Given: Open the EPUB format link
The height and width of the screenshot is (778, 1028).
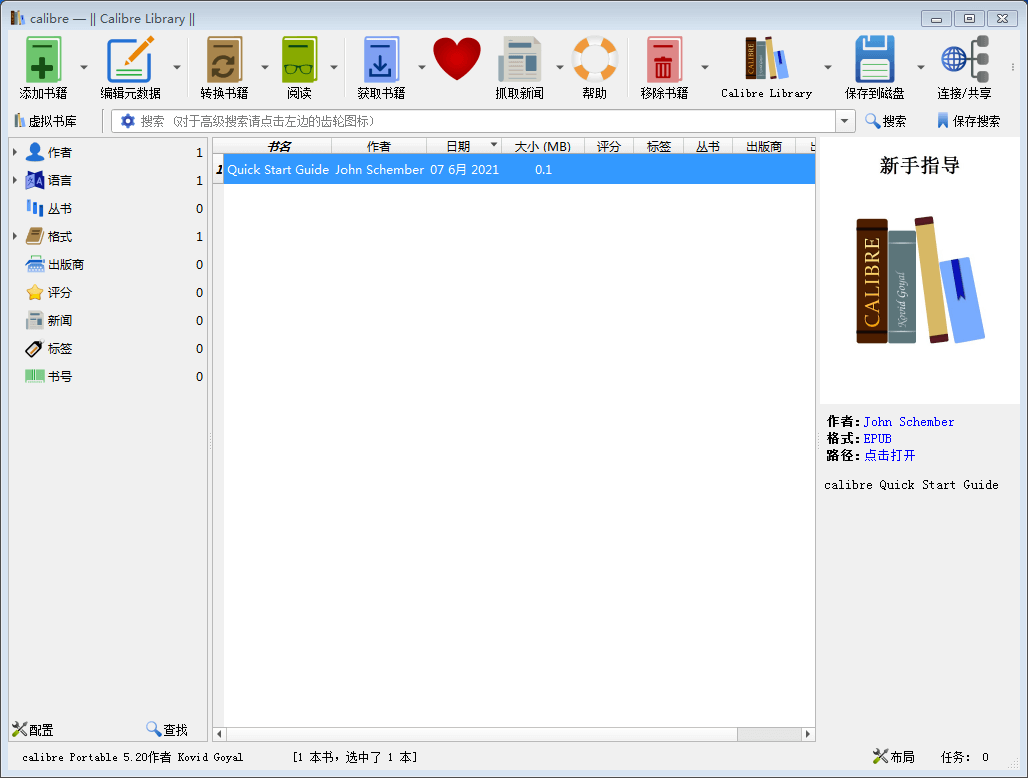Looking at the screenshot, I should pyautogui.click(x=877, y=438).
